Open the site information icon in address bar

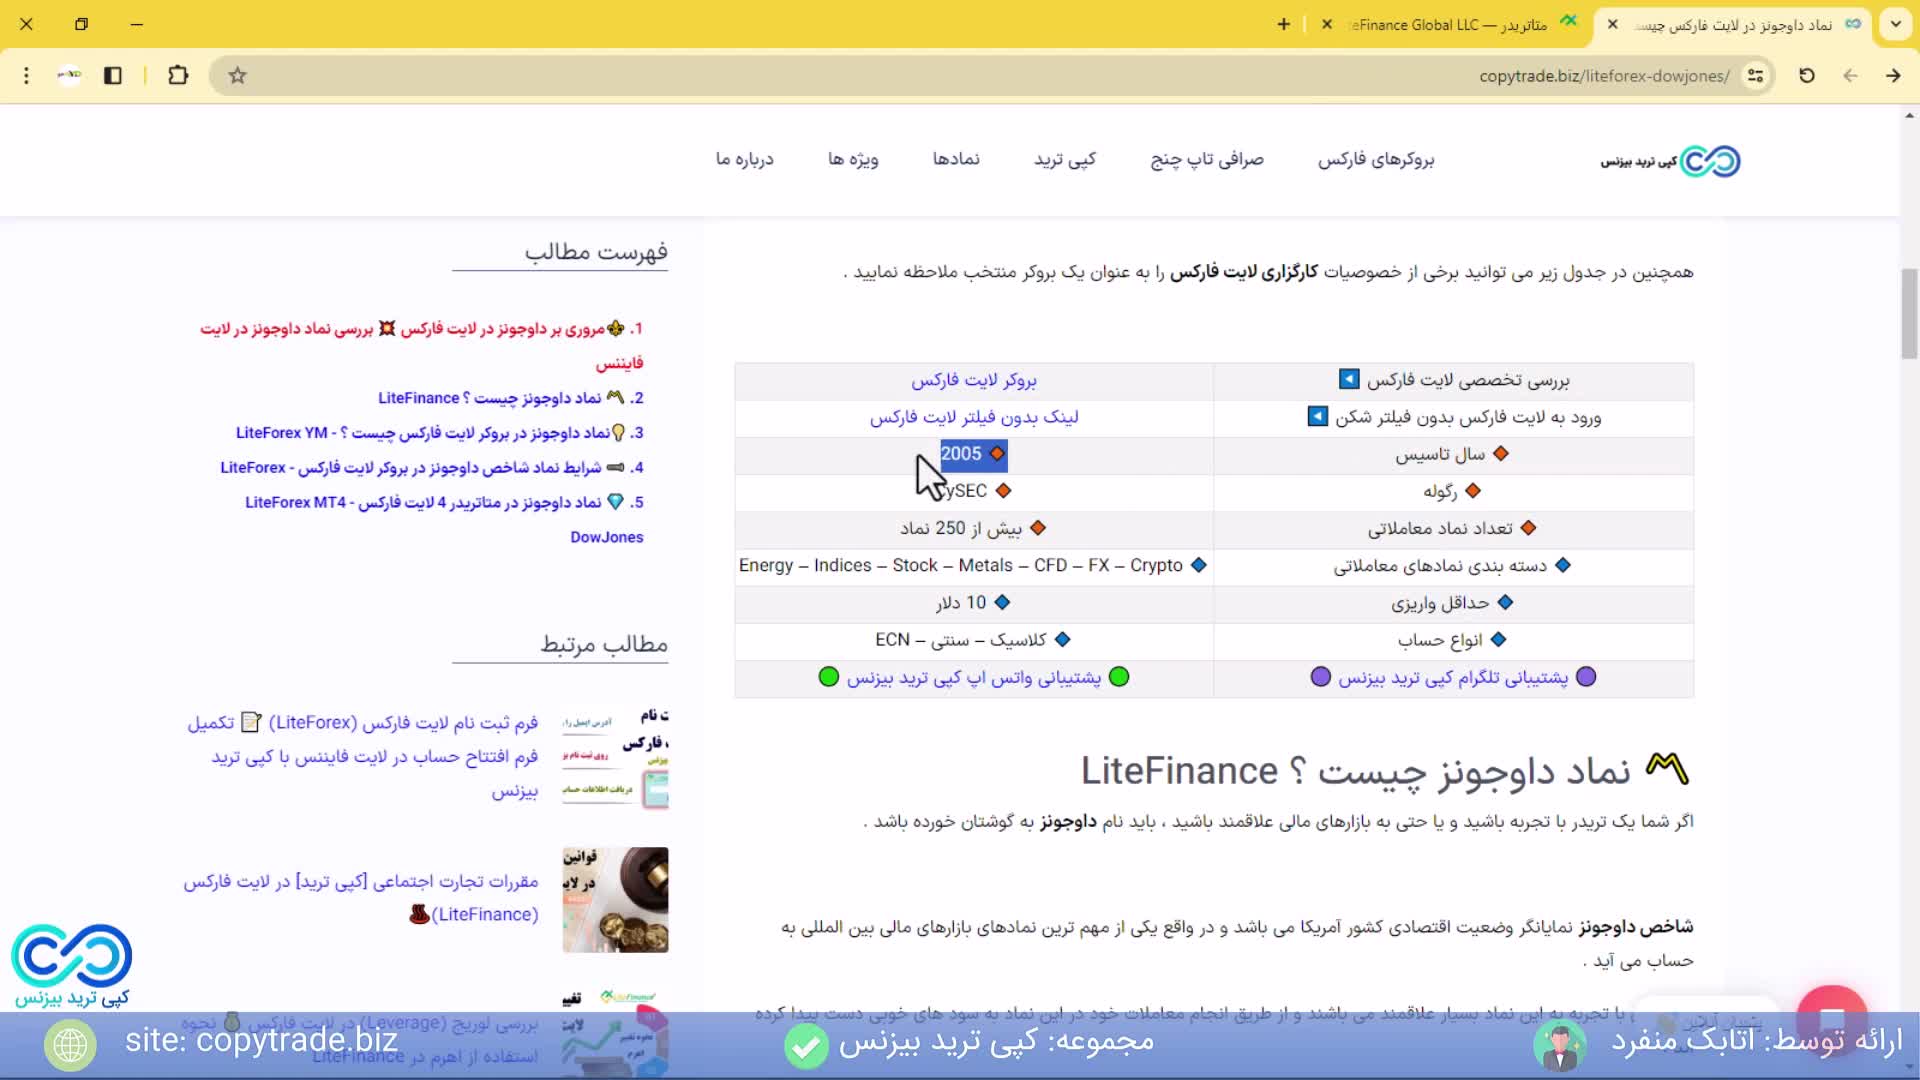coord(1755,76)
